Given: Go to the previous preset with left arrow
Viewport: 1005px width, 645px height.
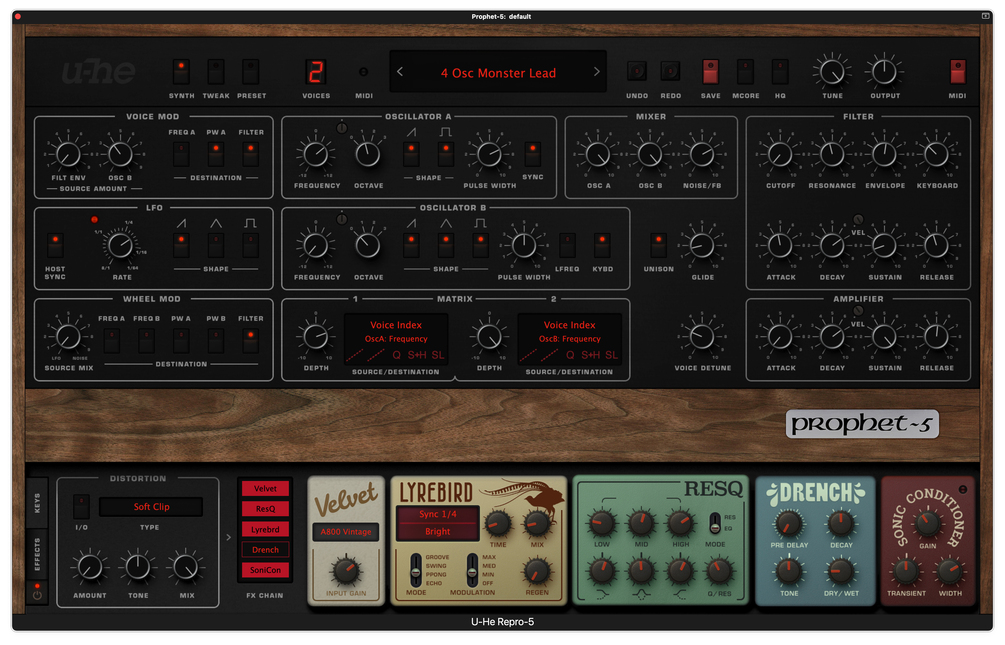Looking at the screenshot, I should coord(400,72).
